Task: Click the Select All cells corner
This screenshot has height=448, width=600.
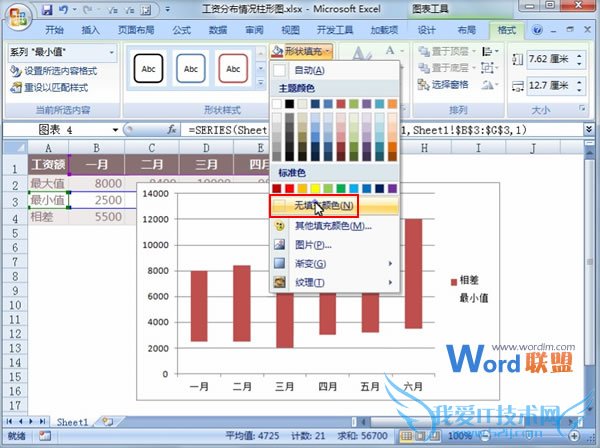Action: point(15,147)
